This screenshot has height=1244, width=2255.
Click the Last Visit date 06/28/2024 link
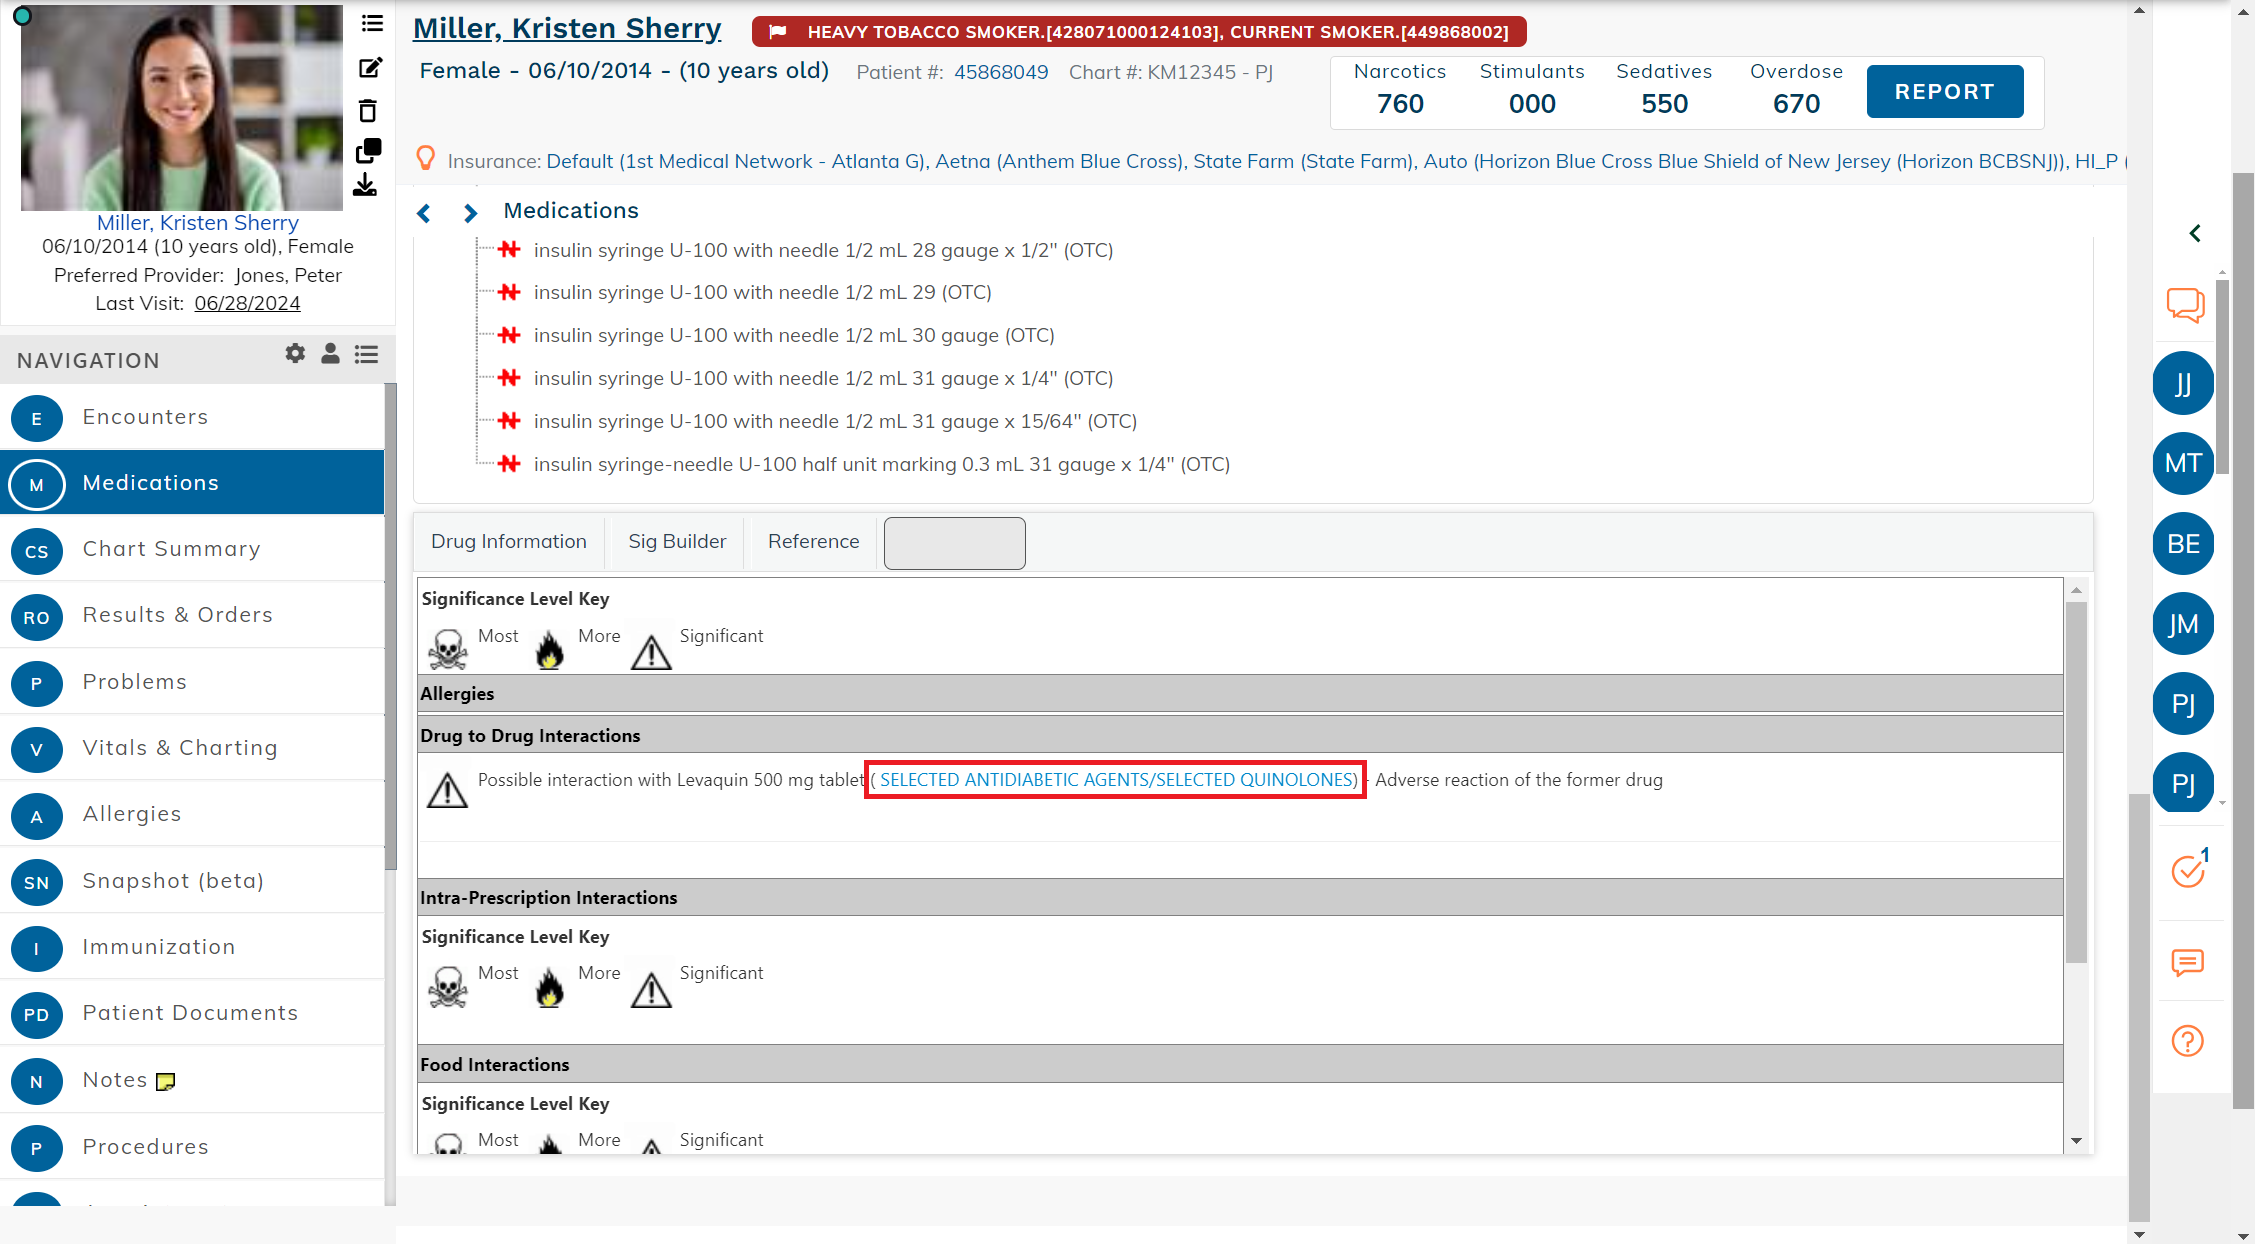(x=247, y=302)
